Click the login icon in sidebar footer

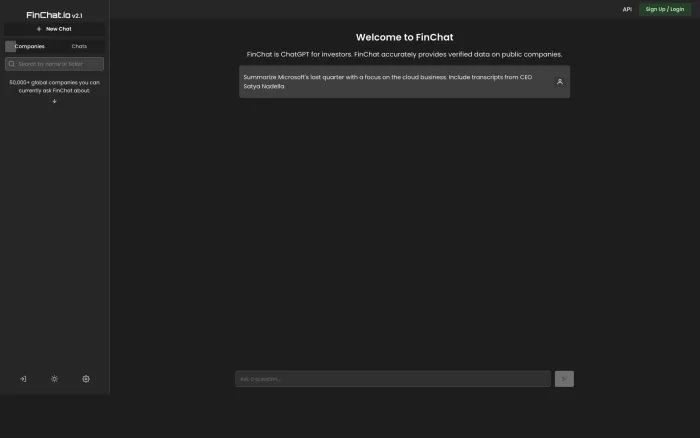tap(23, 379)
